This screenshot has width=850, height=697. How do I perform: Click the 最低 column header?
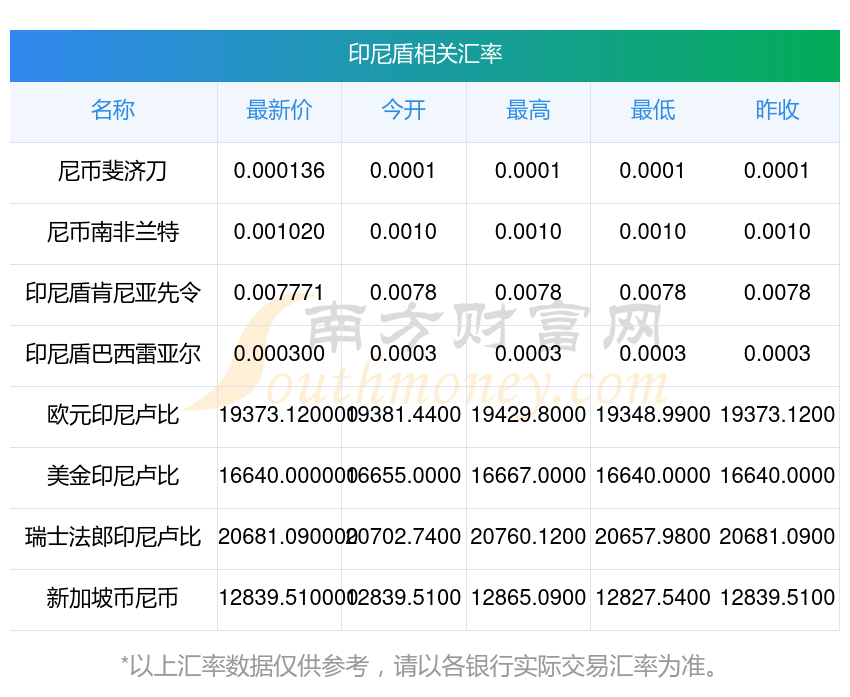coord(652,111)
